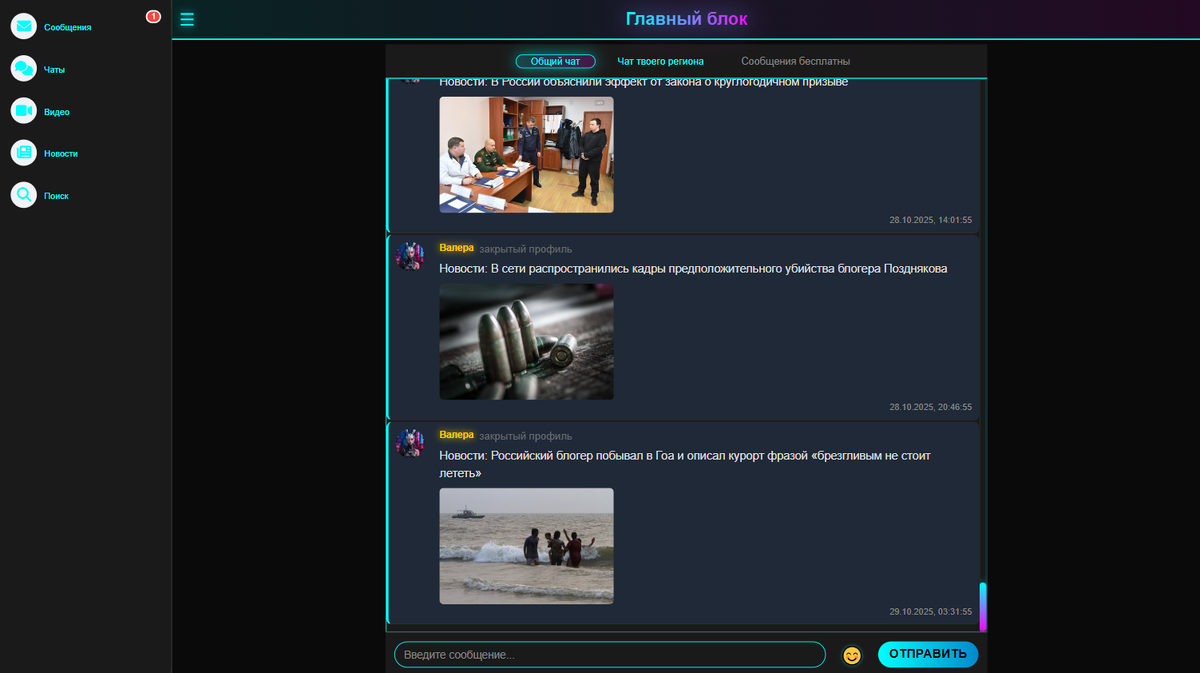Click the Чаты sidebar label
Viewport: 1200px width, 673px height.
click(x=54, y=70)
